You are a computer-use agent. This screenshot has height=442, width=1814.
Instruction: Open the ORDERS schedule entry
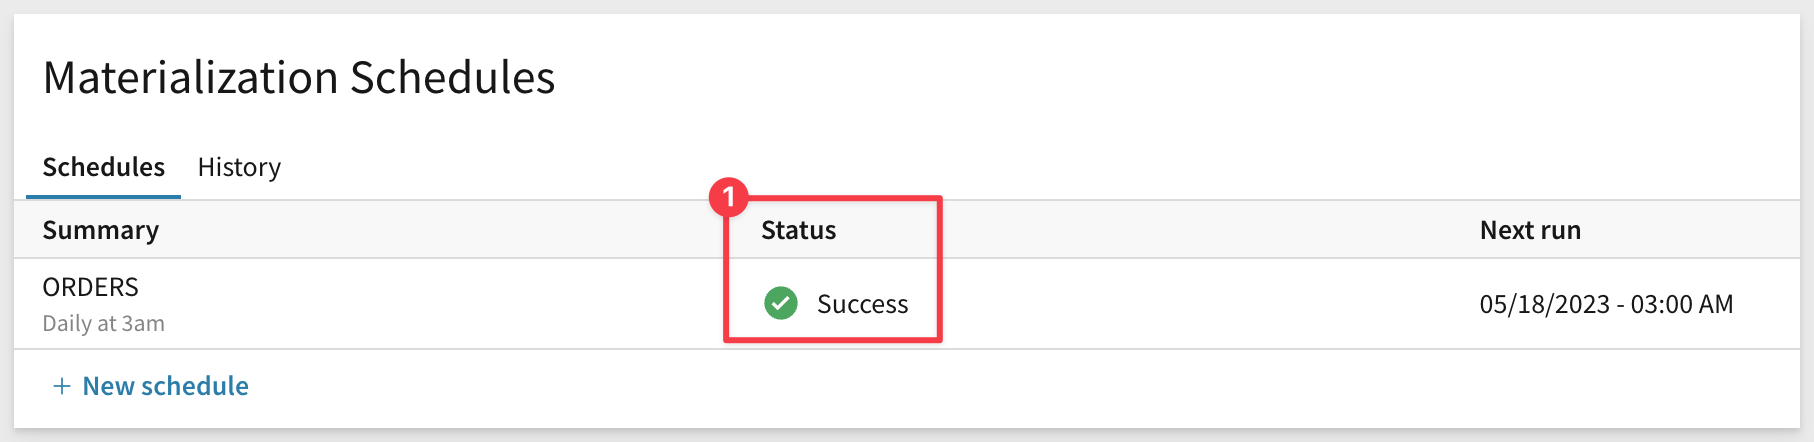pos(91,287)
